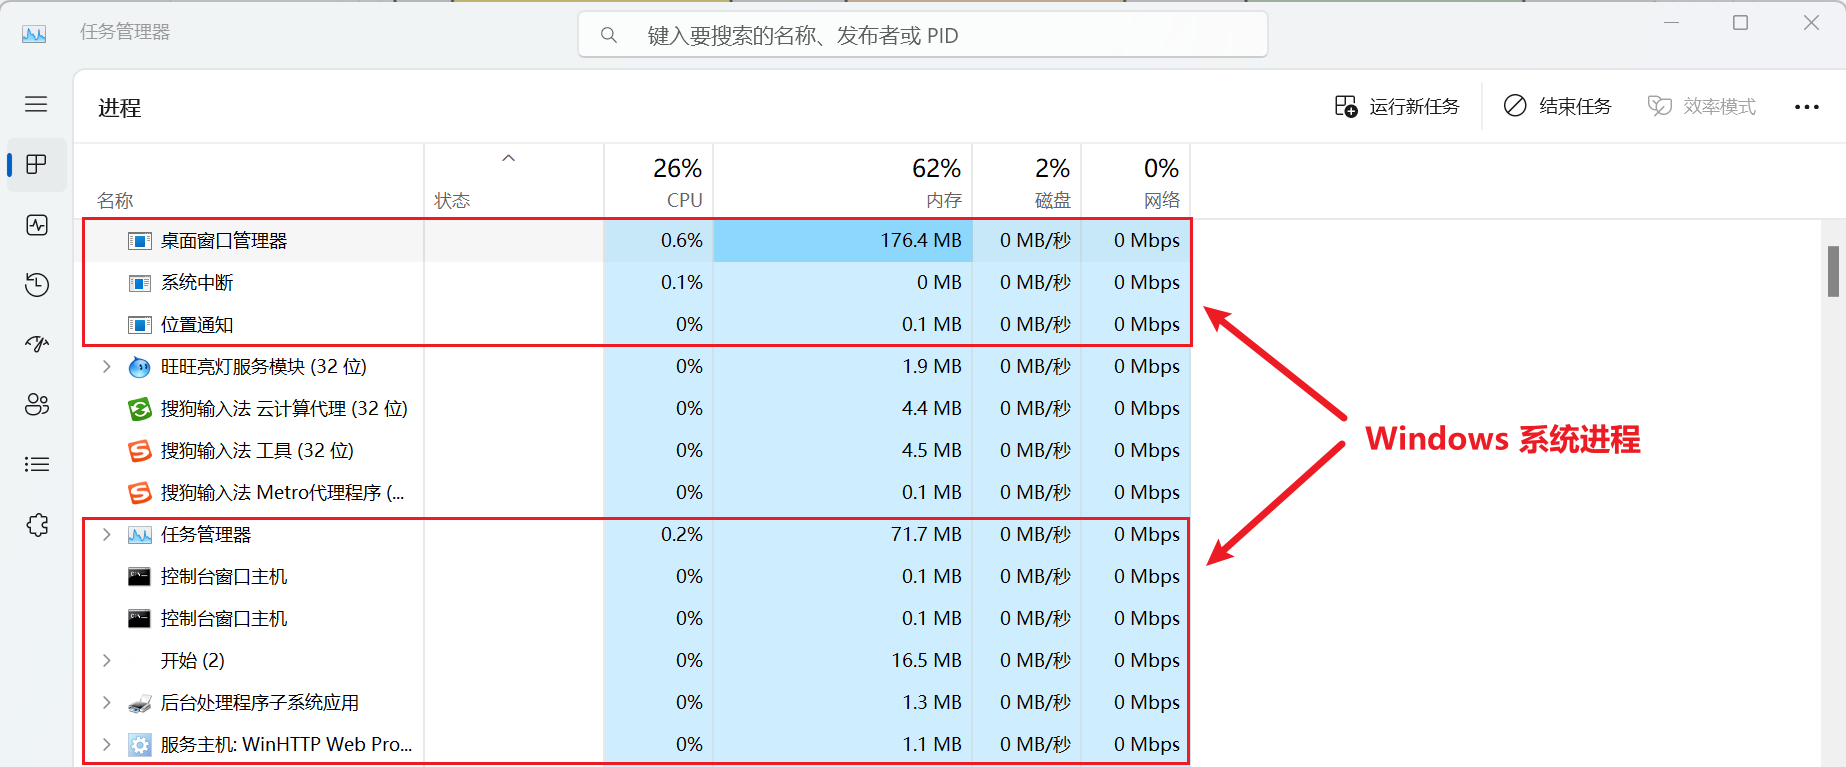Image resolution: width=1846 pixels, height=767 pixels.
Task: Click the 16.5 MB memory value
Action: tap(926, 661)
